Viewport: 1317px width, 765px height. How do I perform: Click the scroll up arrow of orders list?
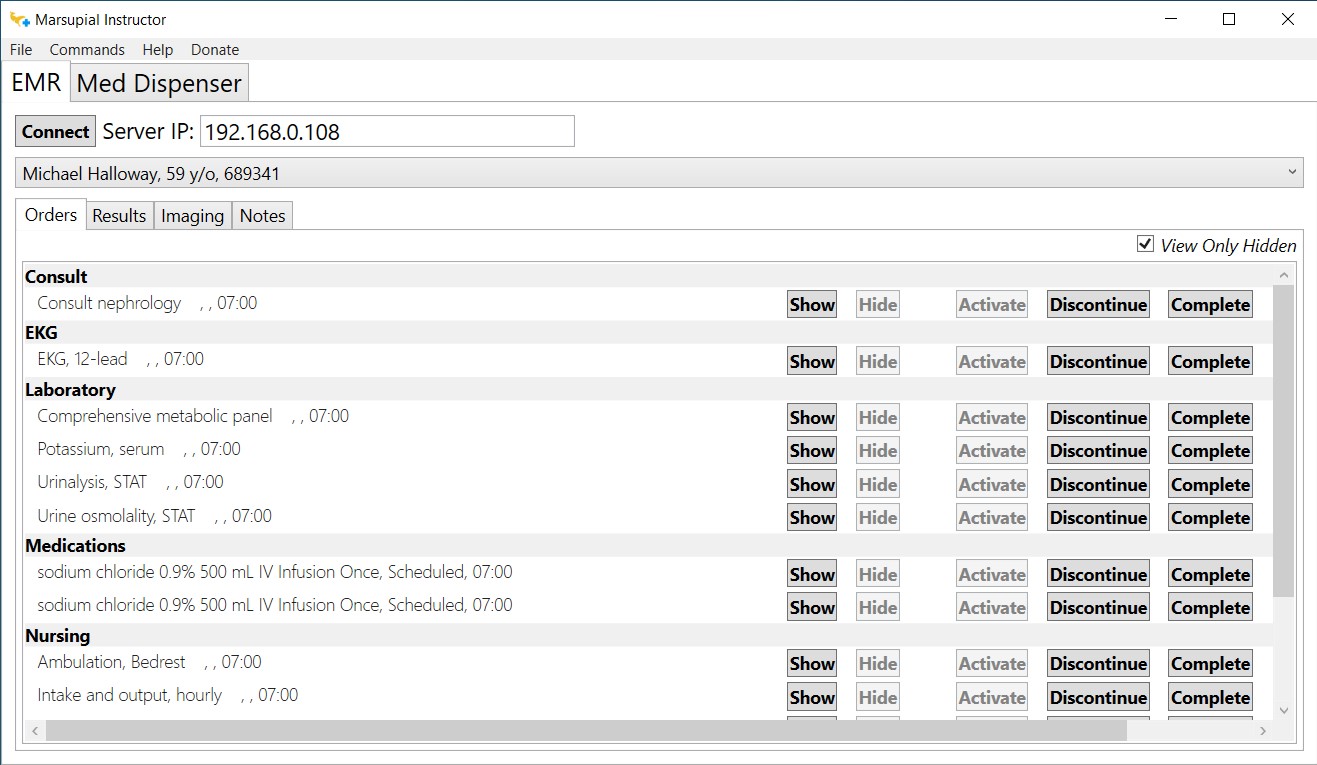pos(1284,274)
